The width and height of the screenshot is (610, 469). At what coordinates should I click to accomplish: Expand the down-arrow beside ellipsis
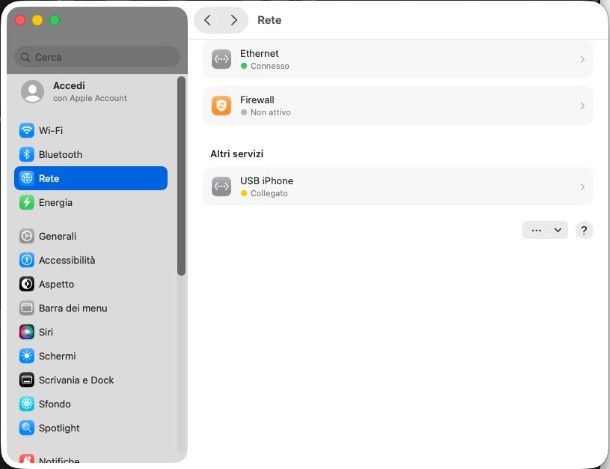click(557, 230)
